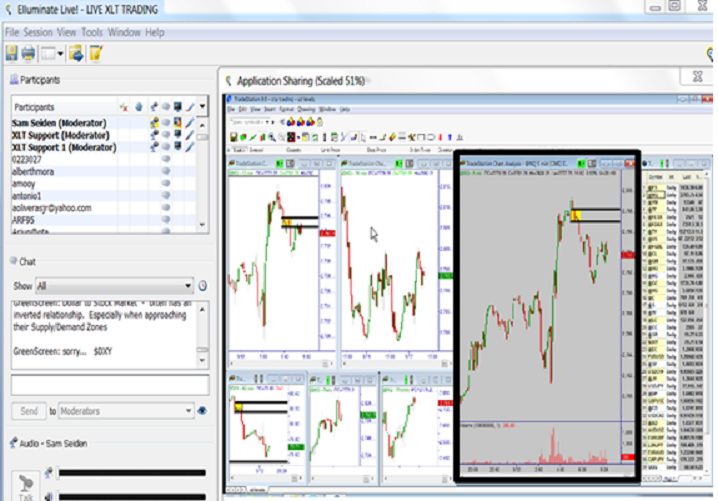The width and height of the screenshot is (718, 501).
Task: Click the Print icon in the toolbar
Action: [28, 53]
